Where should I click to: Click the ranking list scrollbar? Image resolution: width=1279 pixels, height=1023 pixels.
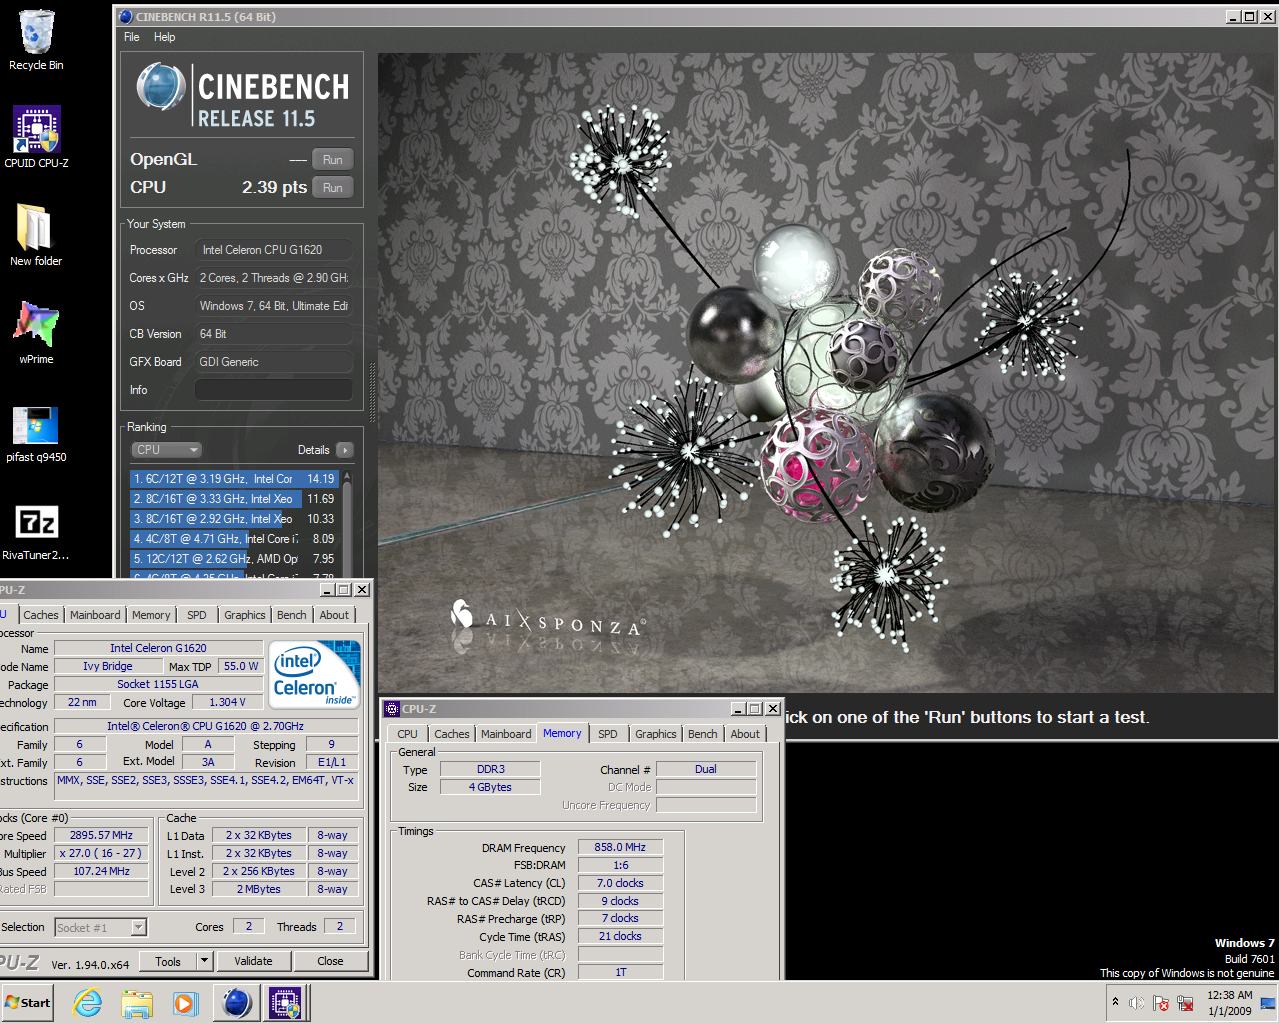pos(348,523)
